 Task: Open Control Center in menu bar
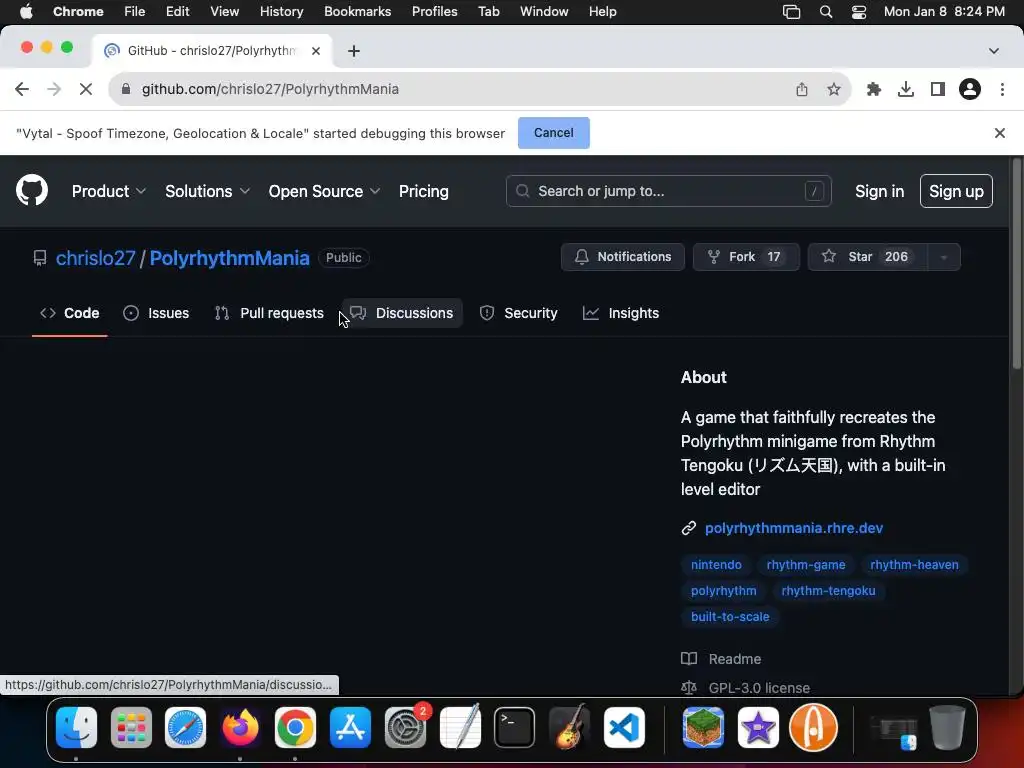click(858, 12)
